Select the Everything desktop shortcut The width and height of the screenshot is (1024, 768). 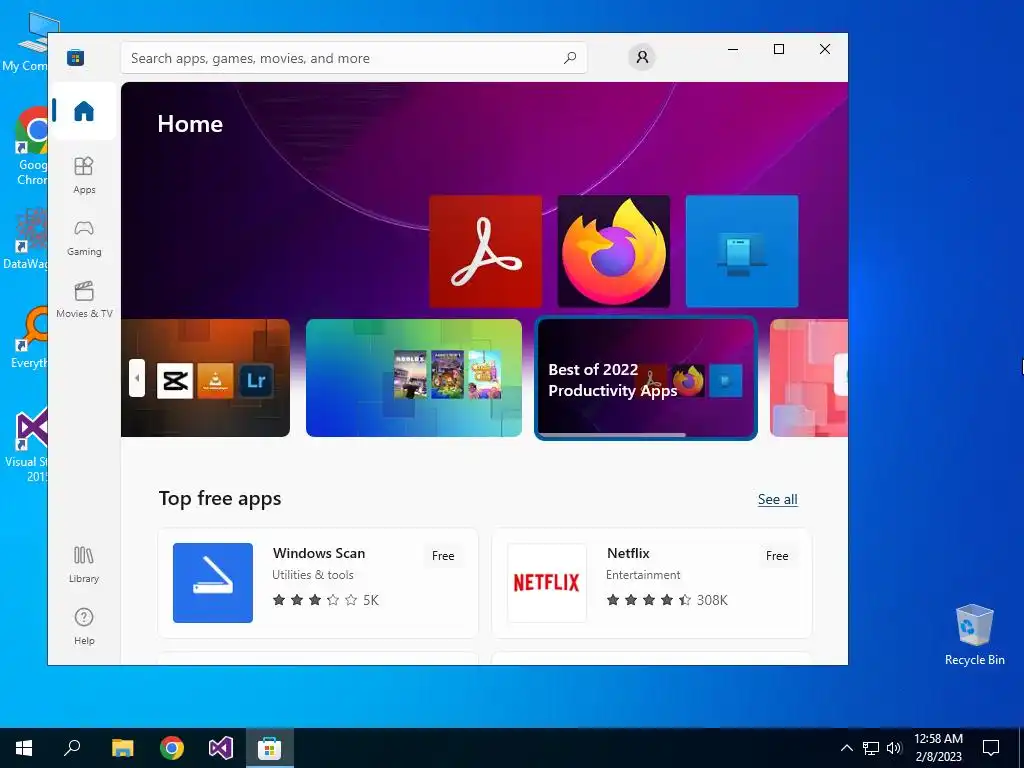(x=30, y=338)
